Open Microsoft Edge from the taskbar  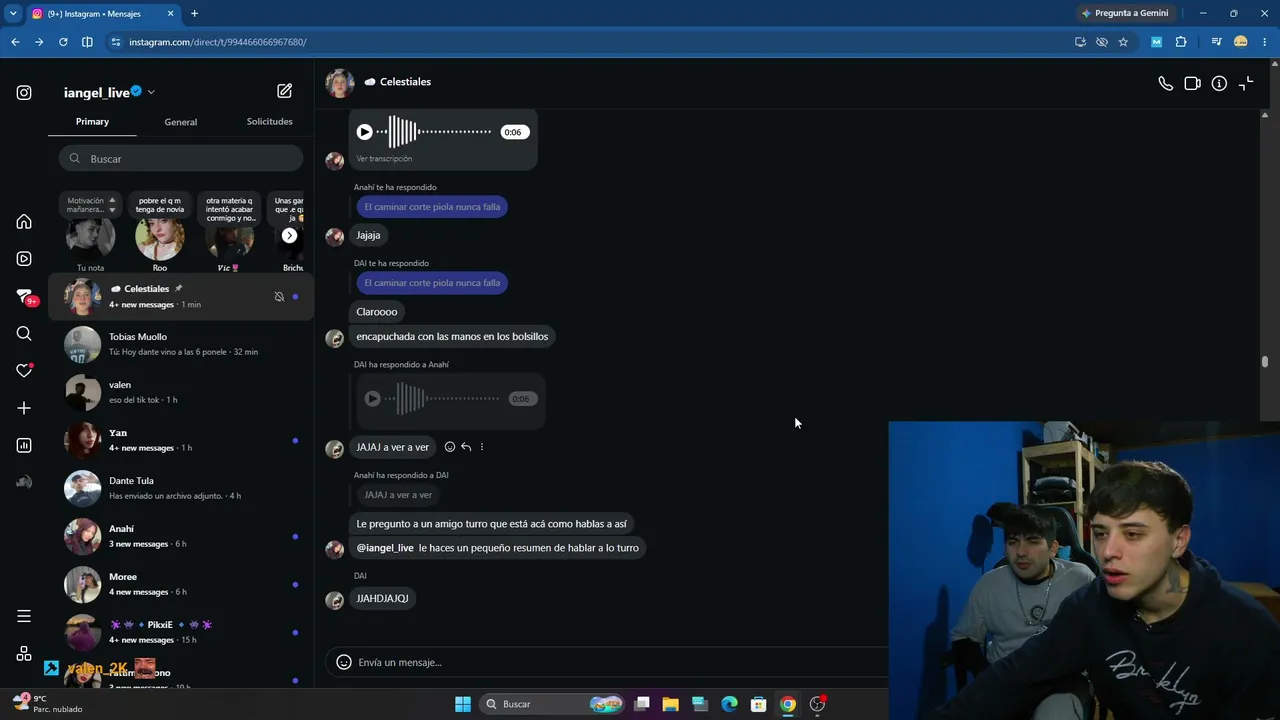729,704
